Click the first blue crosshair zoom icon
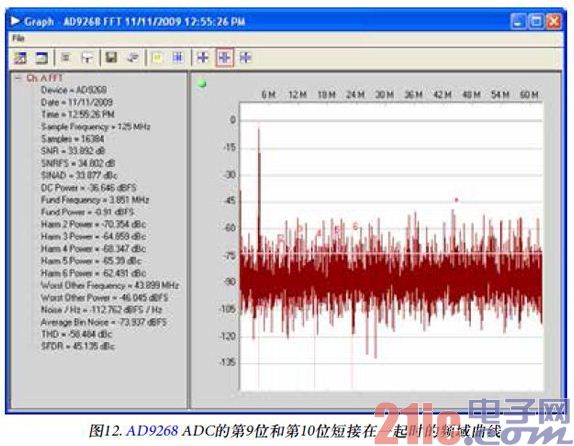 pyautogui.click(x=202, y=57)
